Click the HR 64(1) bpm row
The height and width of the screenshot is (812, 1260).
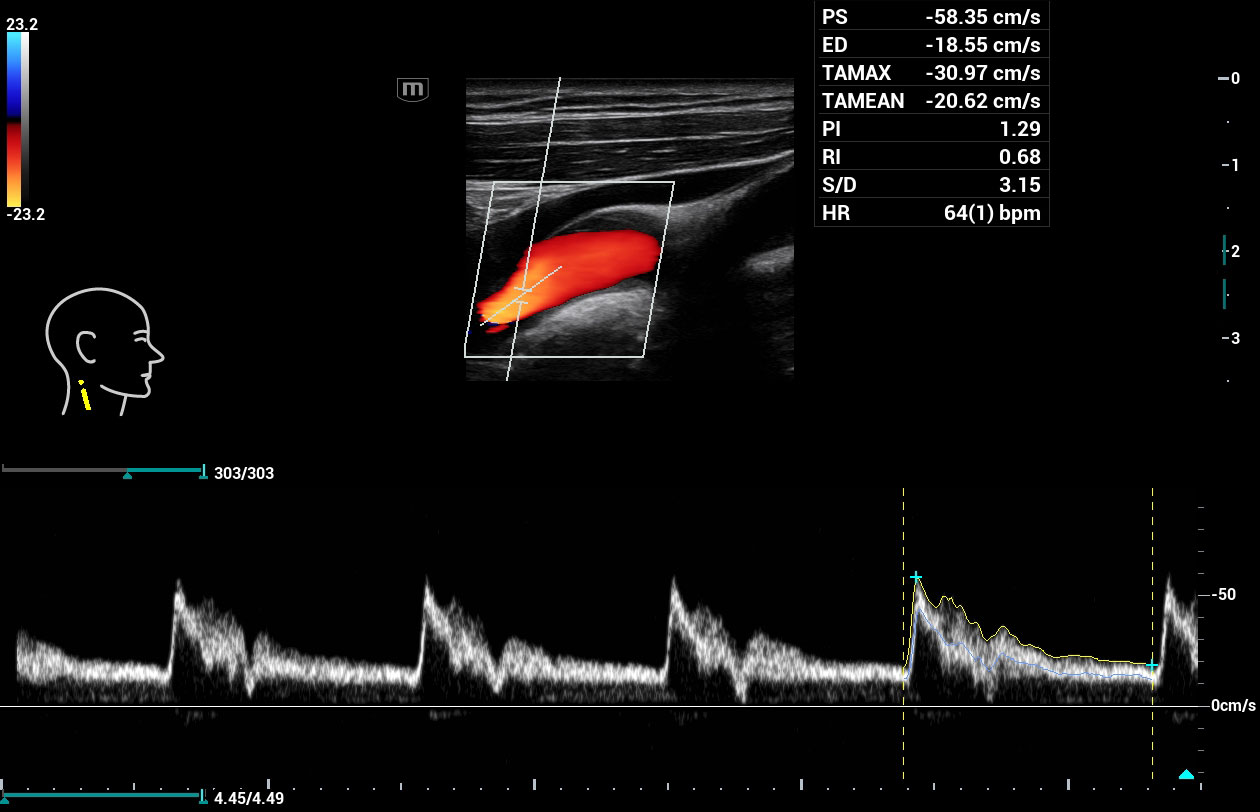(x=931, y=213)
